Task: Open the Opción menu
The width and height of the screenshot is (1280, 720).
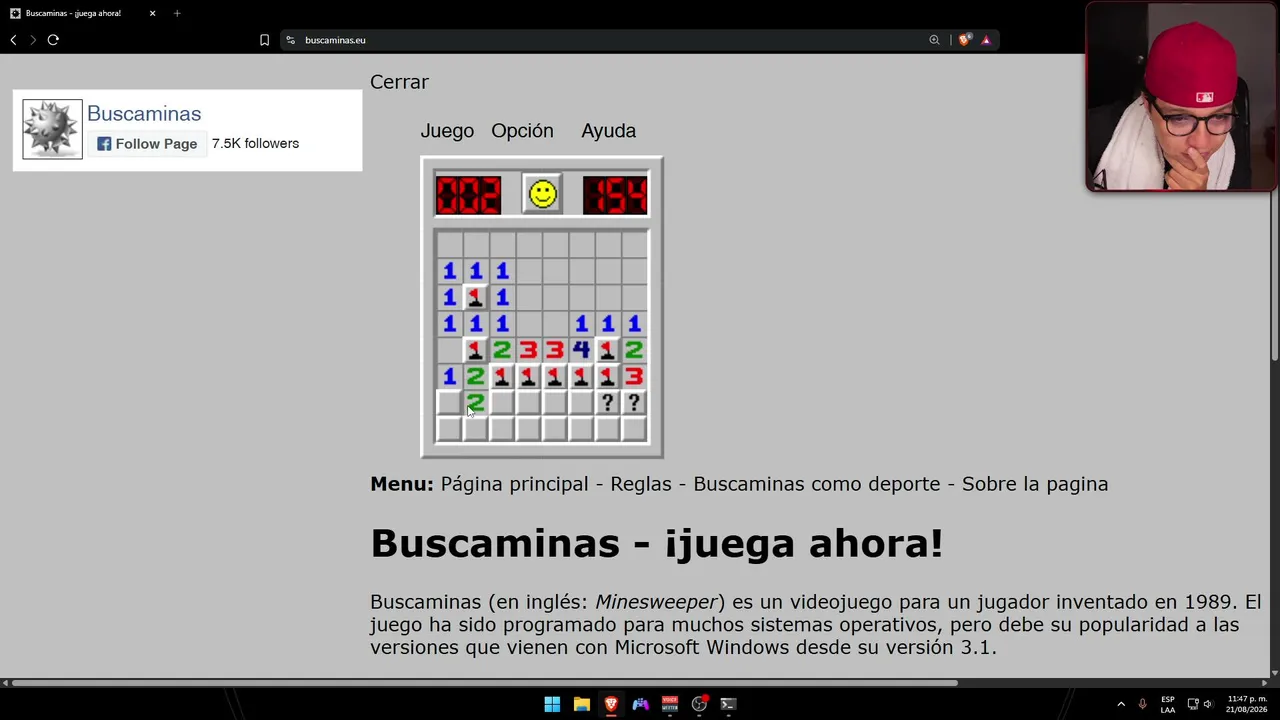Action: tap(522, 131)
